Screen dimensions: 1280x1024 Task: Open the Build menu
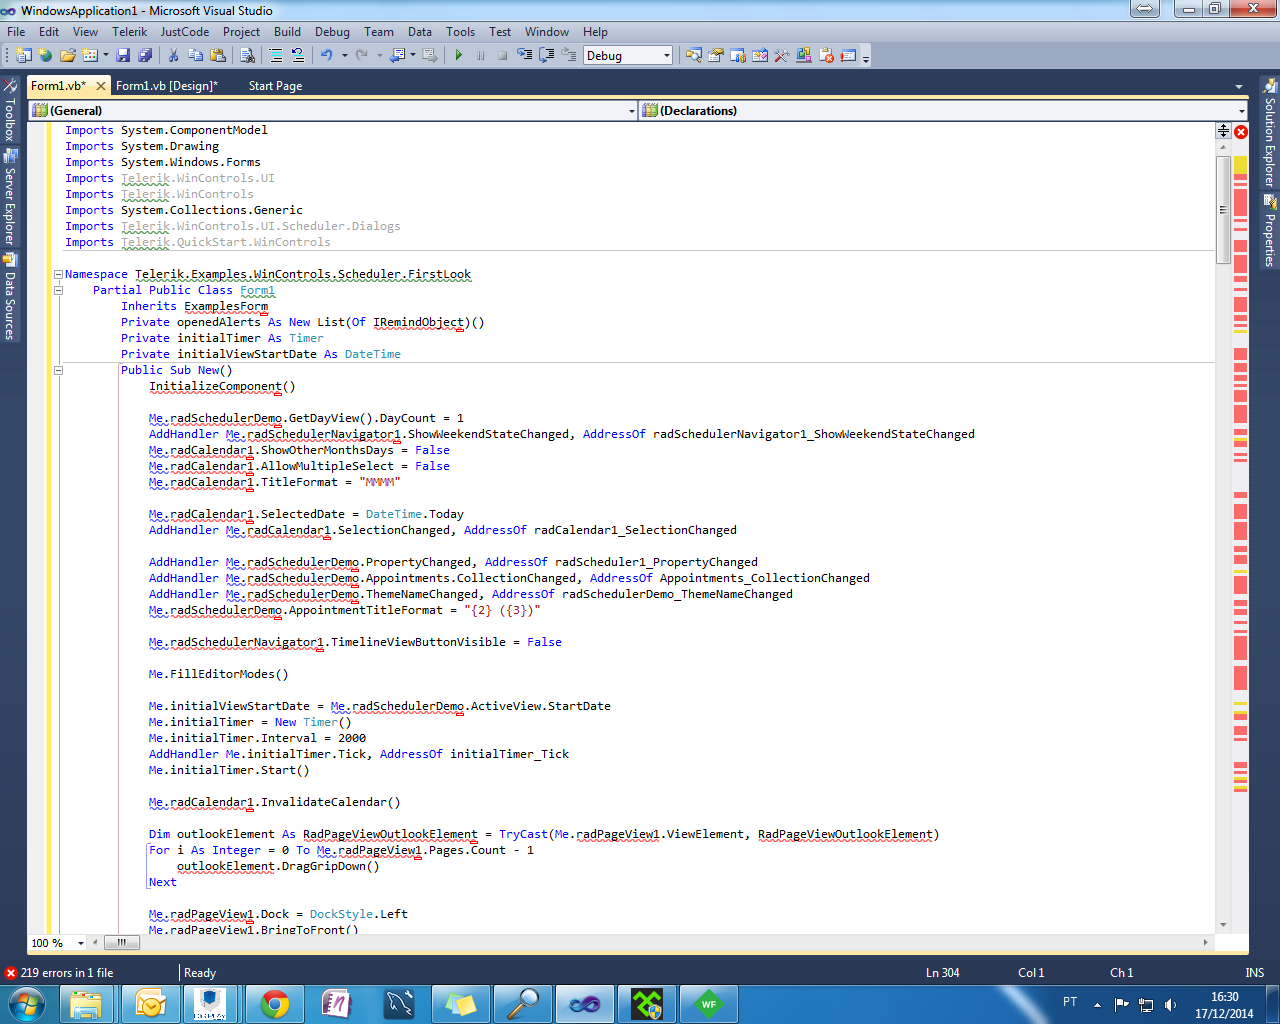click(287, 32)
